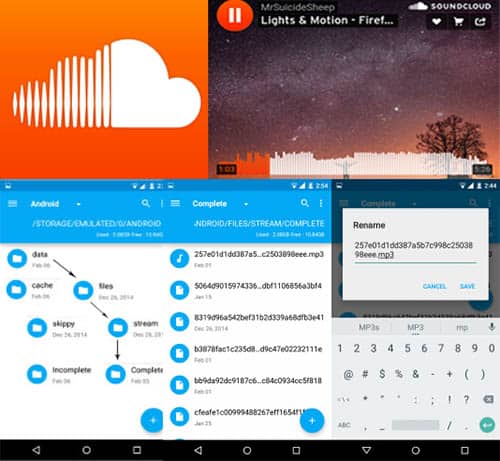
Task: Open overflow menu on Complete screen
Action: click(321, 203)
